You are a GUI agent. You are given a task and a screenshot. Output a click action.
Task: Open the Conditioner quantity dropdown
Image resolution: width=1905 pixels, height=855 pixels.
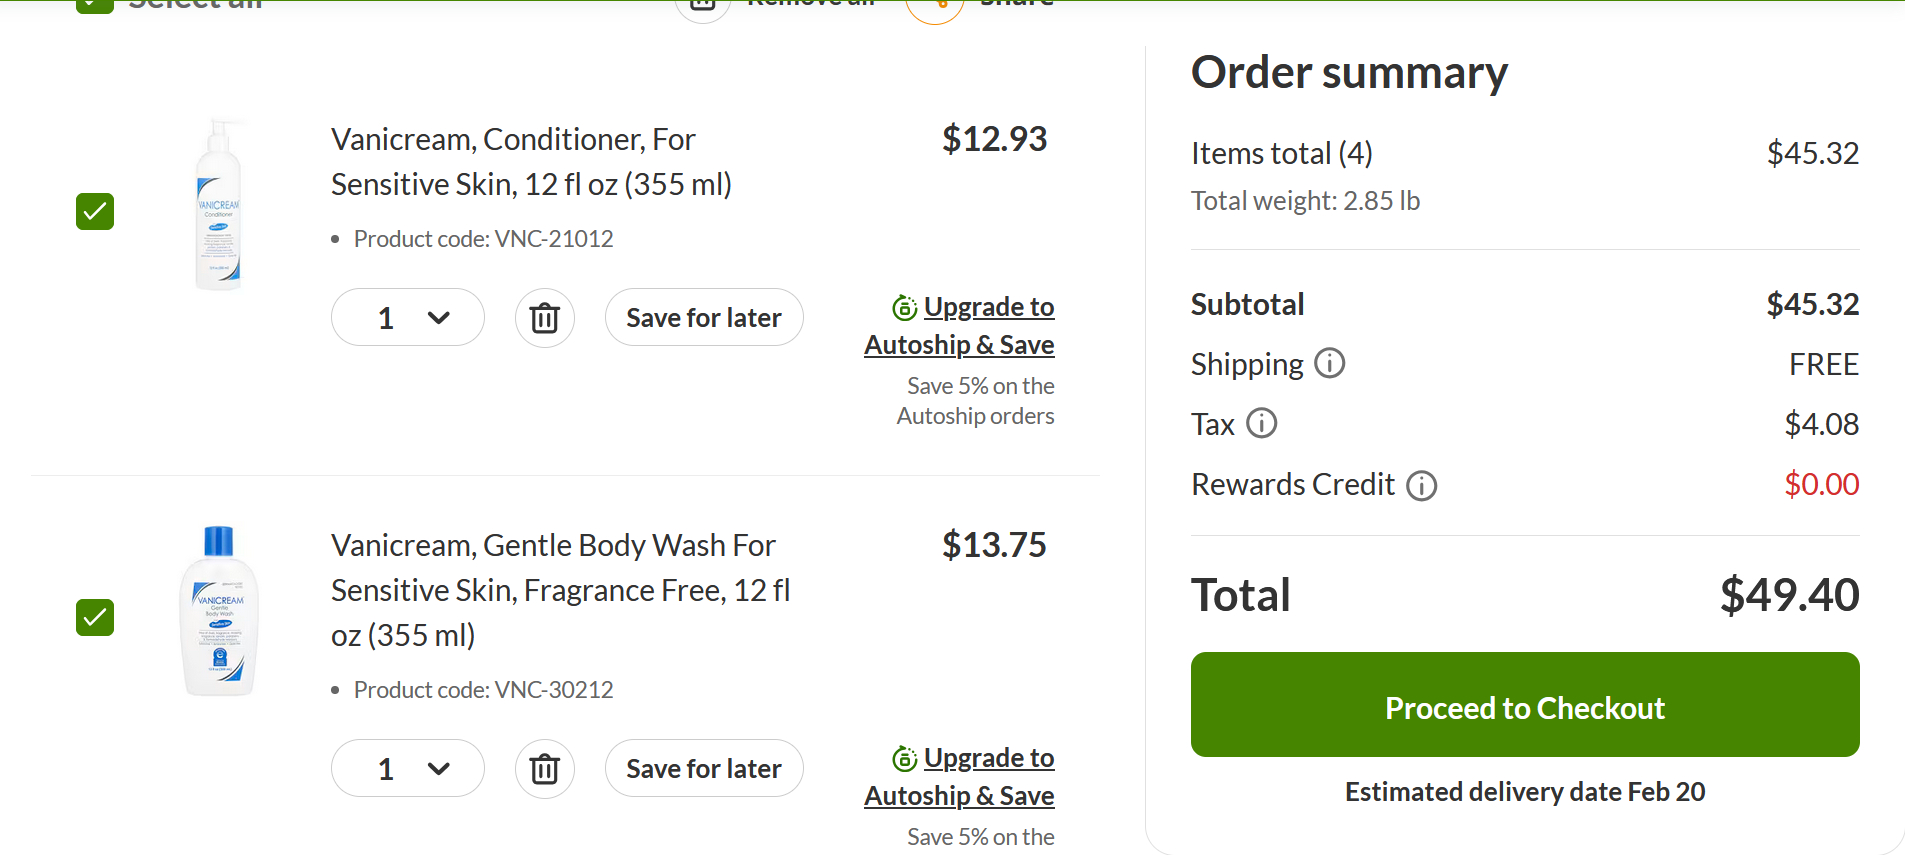408,318
